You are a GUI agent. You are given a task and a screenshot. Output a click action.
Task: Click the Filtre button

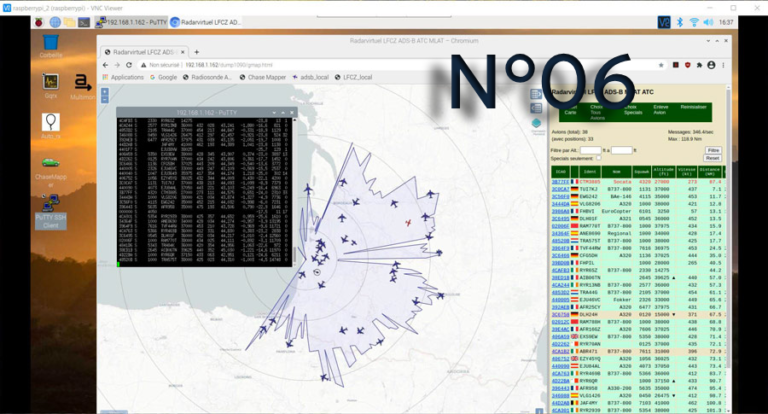713,150
